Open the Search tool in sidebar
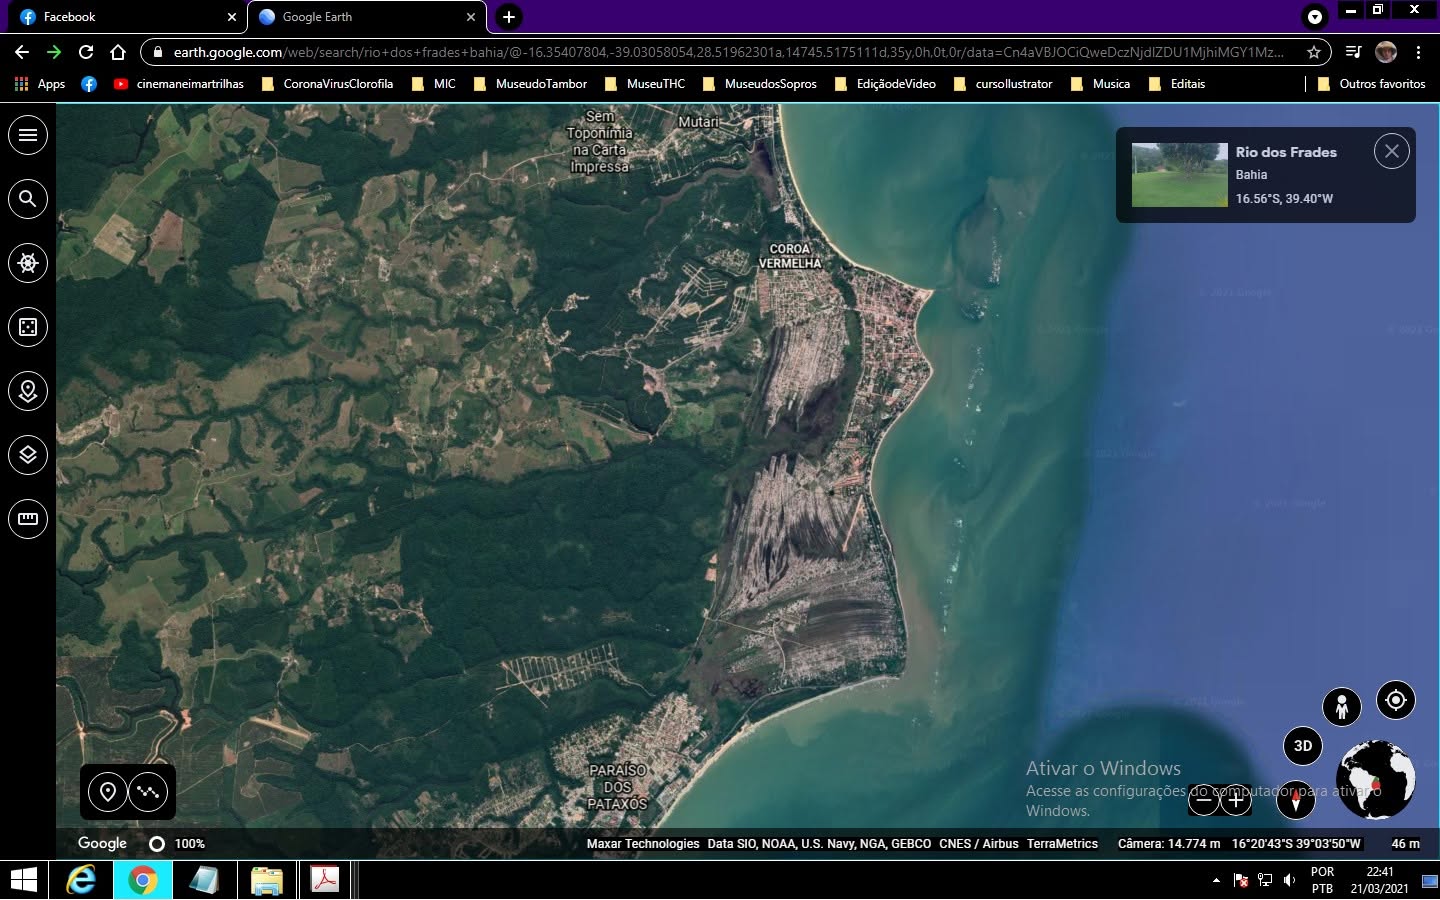 [28, 199]
